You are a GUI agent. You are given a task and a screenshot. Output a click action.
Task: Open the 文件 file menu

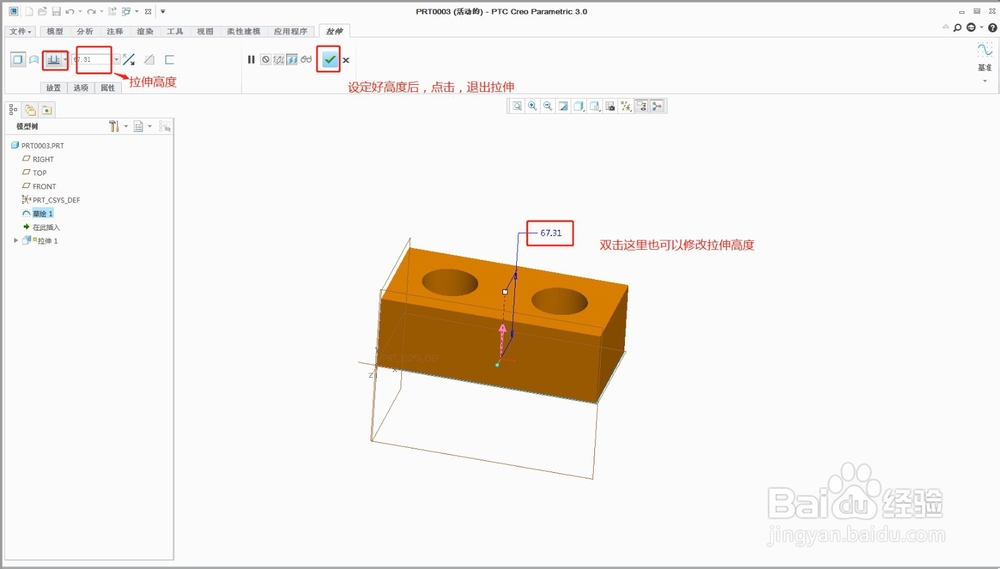pyautogui.click(x=20, y=31)
